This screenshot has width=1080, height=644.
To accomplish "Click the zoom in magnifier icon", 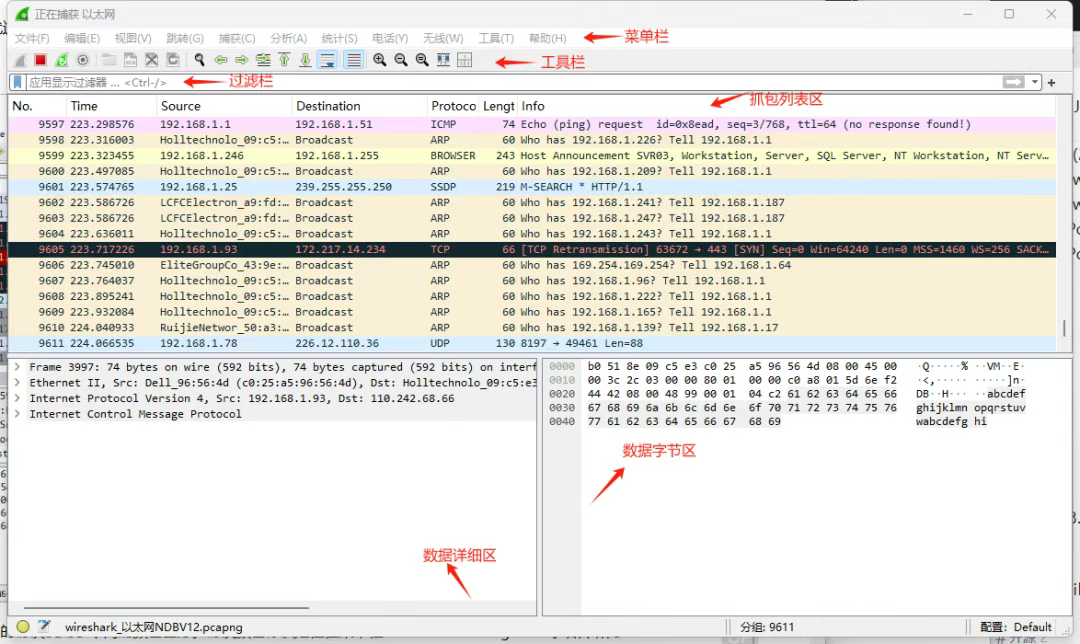I will pyautogui.click(x=380, y=60).
